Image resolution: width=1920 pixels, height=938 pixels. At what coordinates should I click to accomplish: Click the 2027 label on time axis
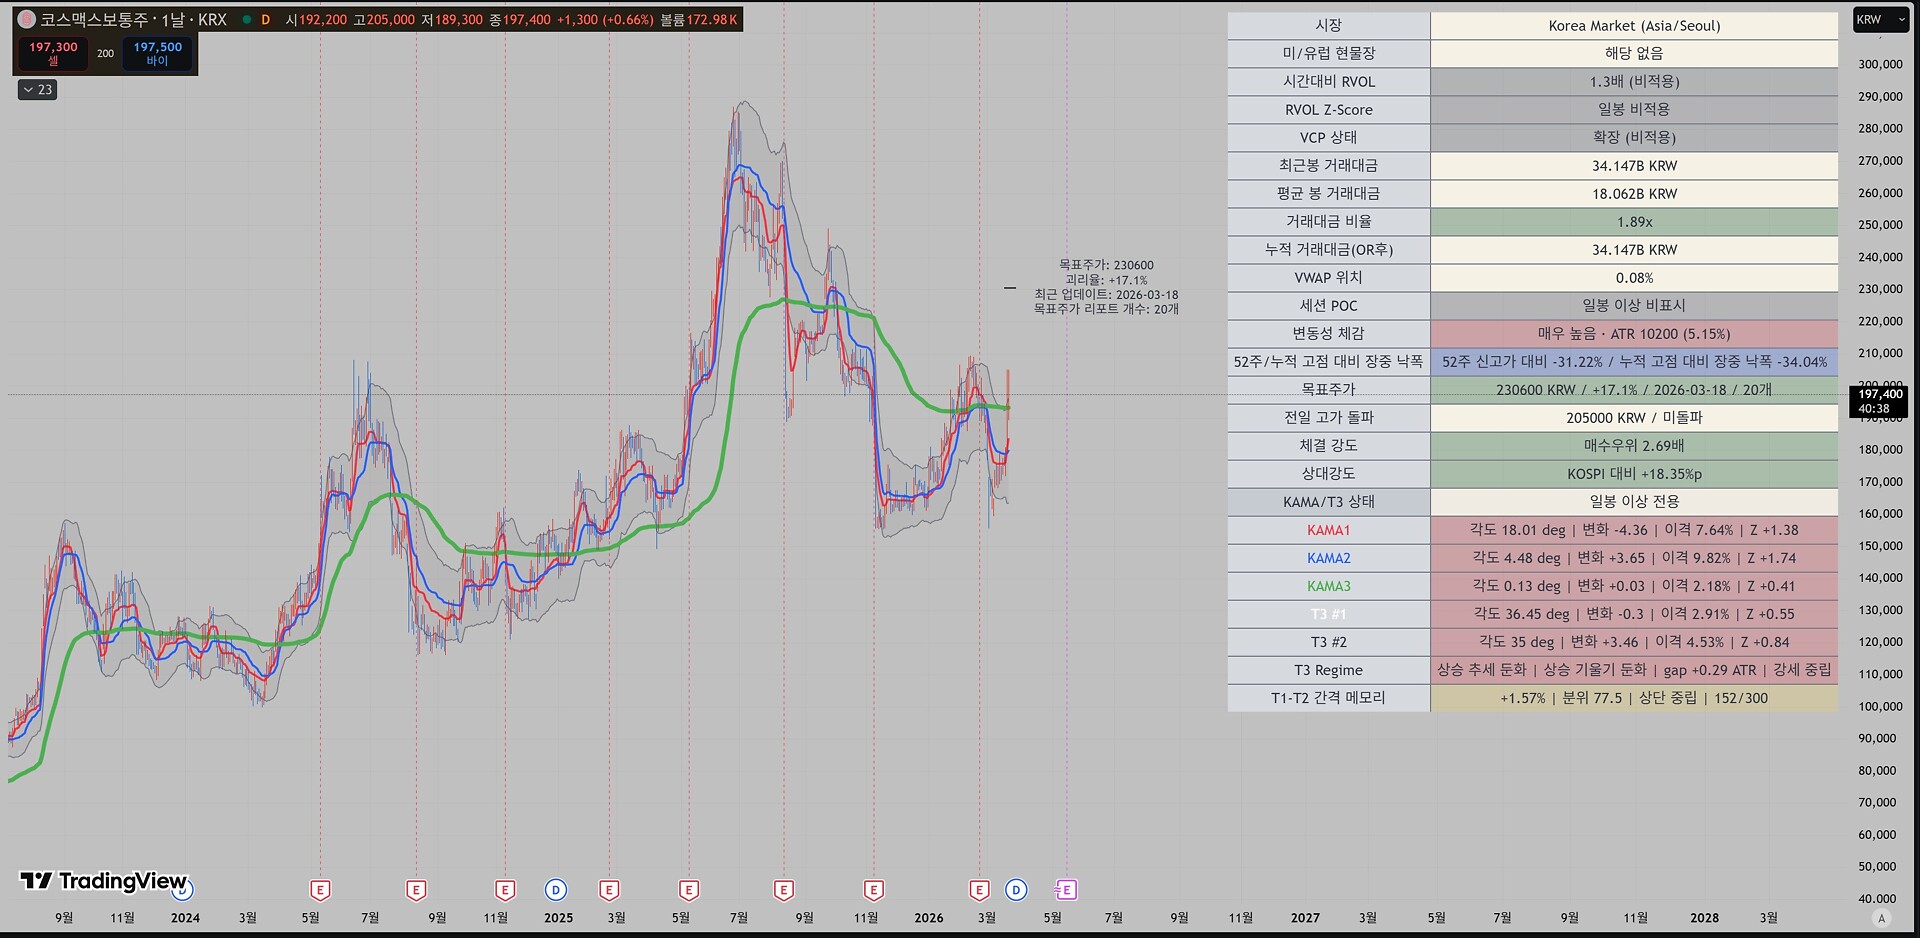tap(1304, 918)
